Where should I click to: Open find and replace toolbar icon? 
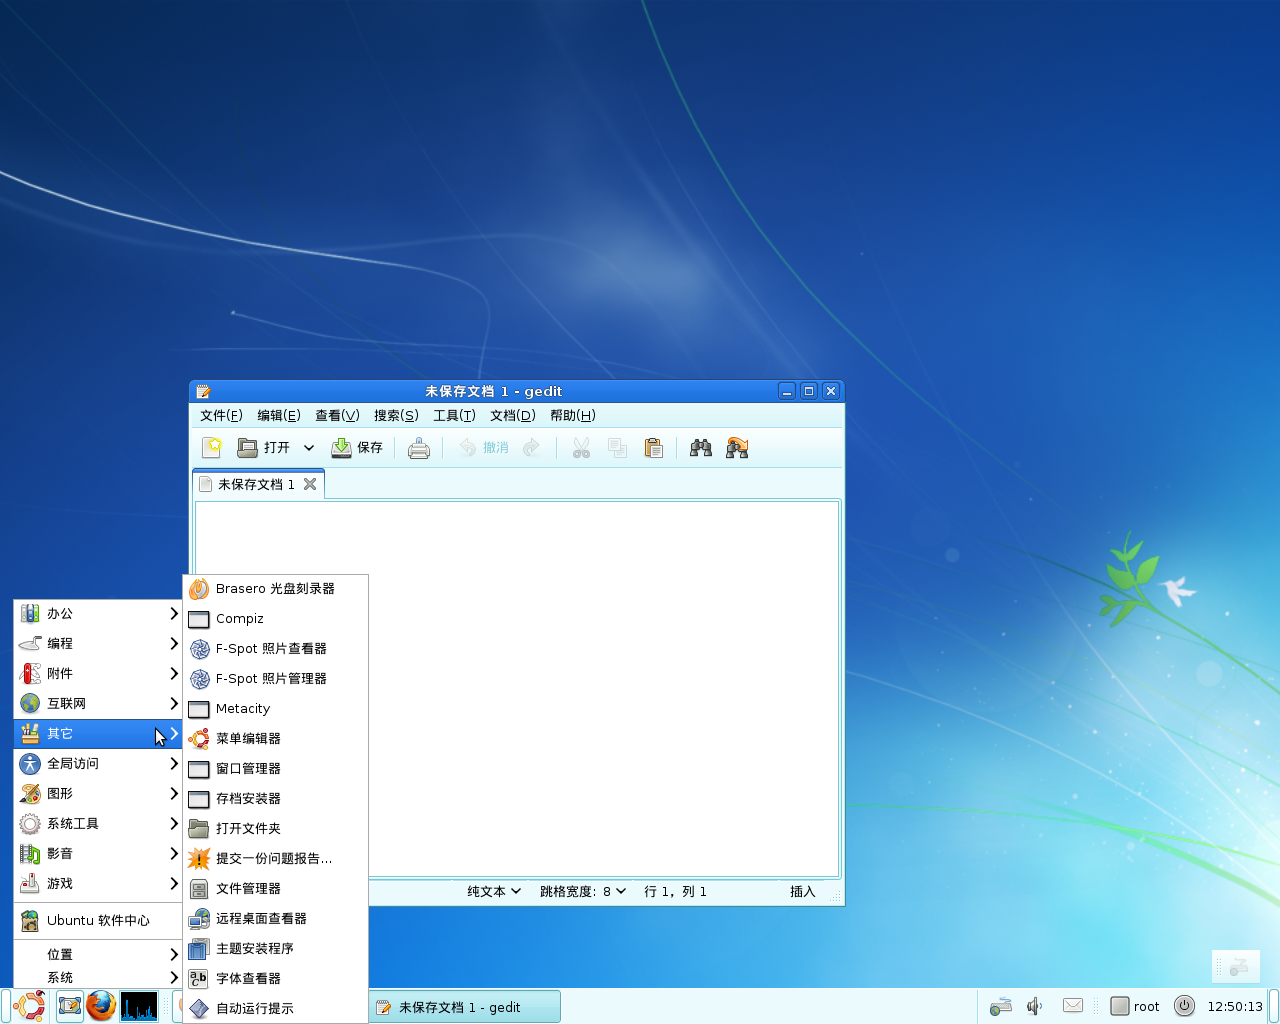[x=737, y=448]
